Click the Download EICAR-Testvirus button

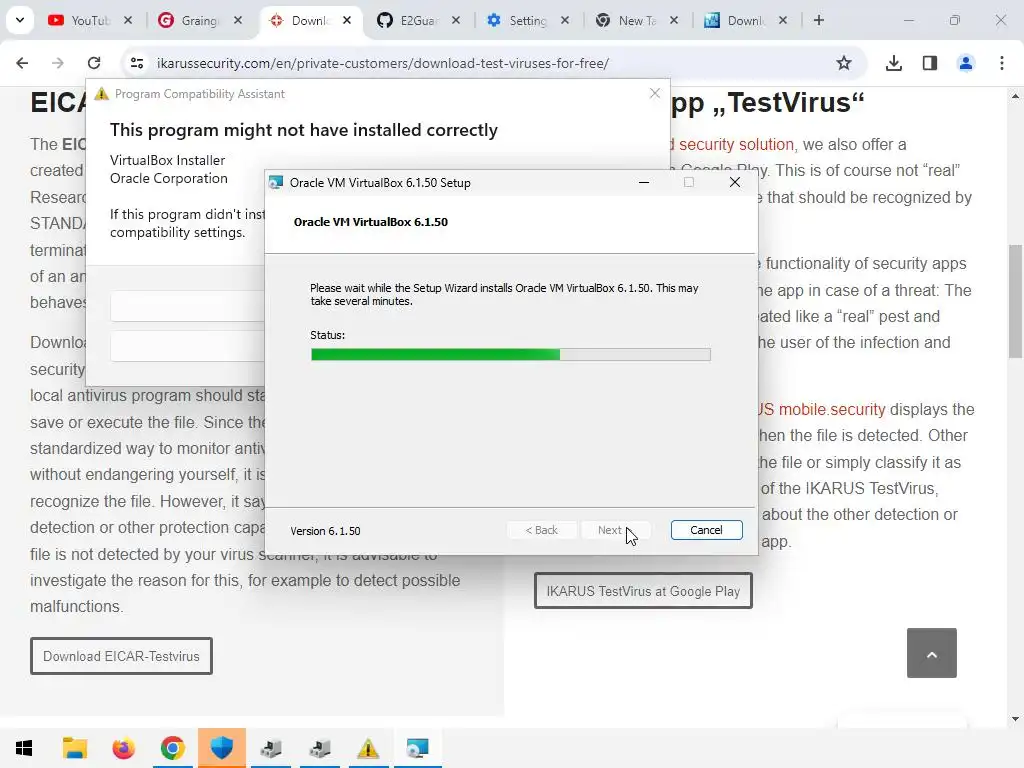[121, 656]
